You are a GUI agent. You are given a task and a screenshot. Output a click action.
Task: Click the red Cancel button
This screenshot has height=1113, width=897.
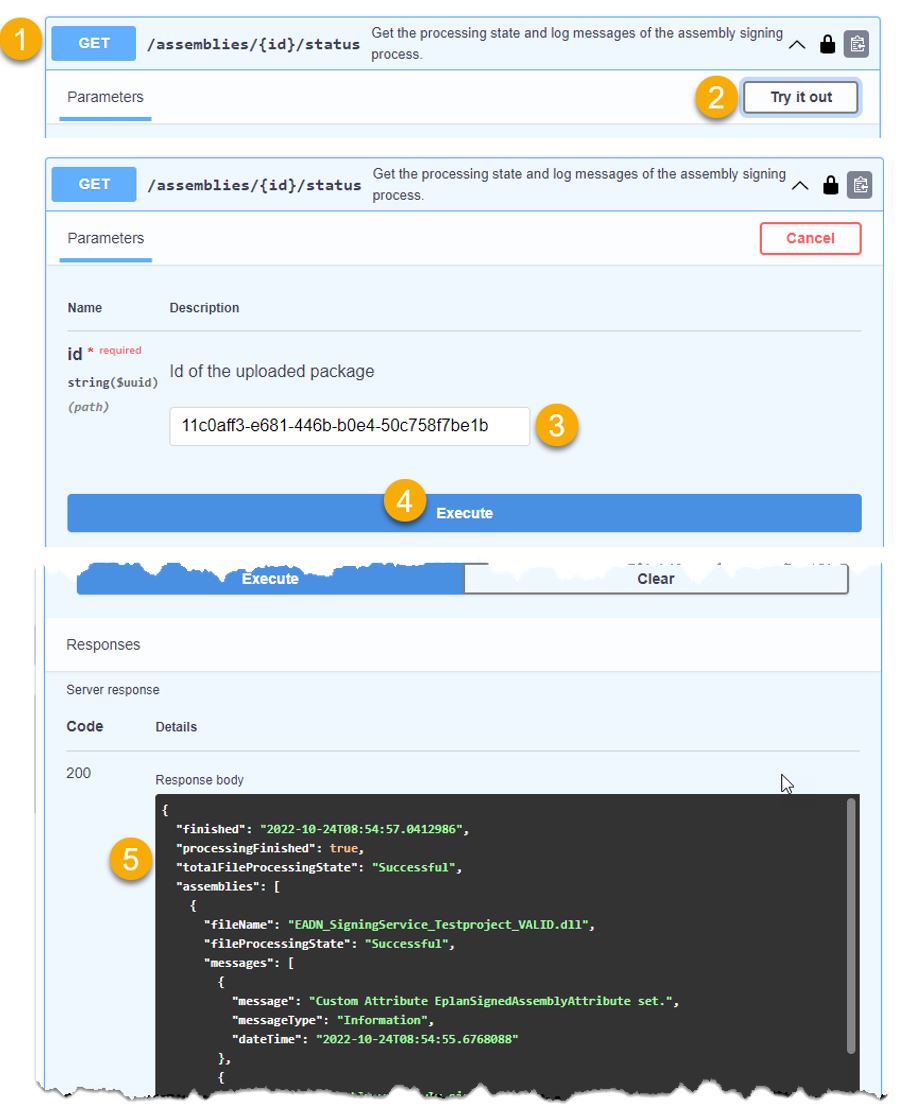click(x=810, y=238)
